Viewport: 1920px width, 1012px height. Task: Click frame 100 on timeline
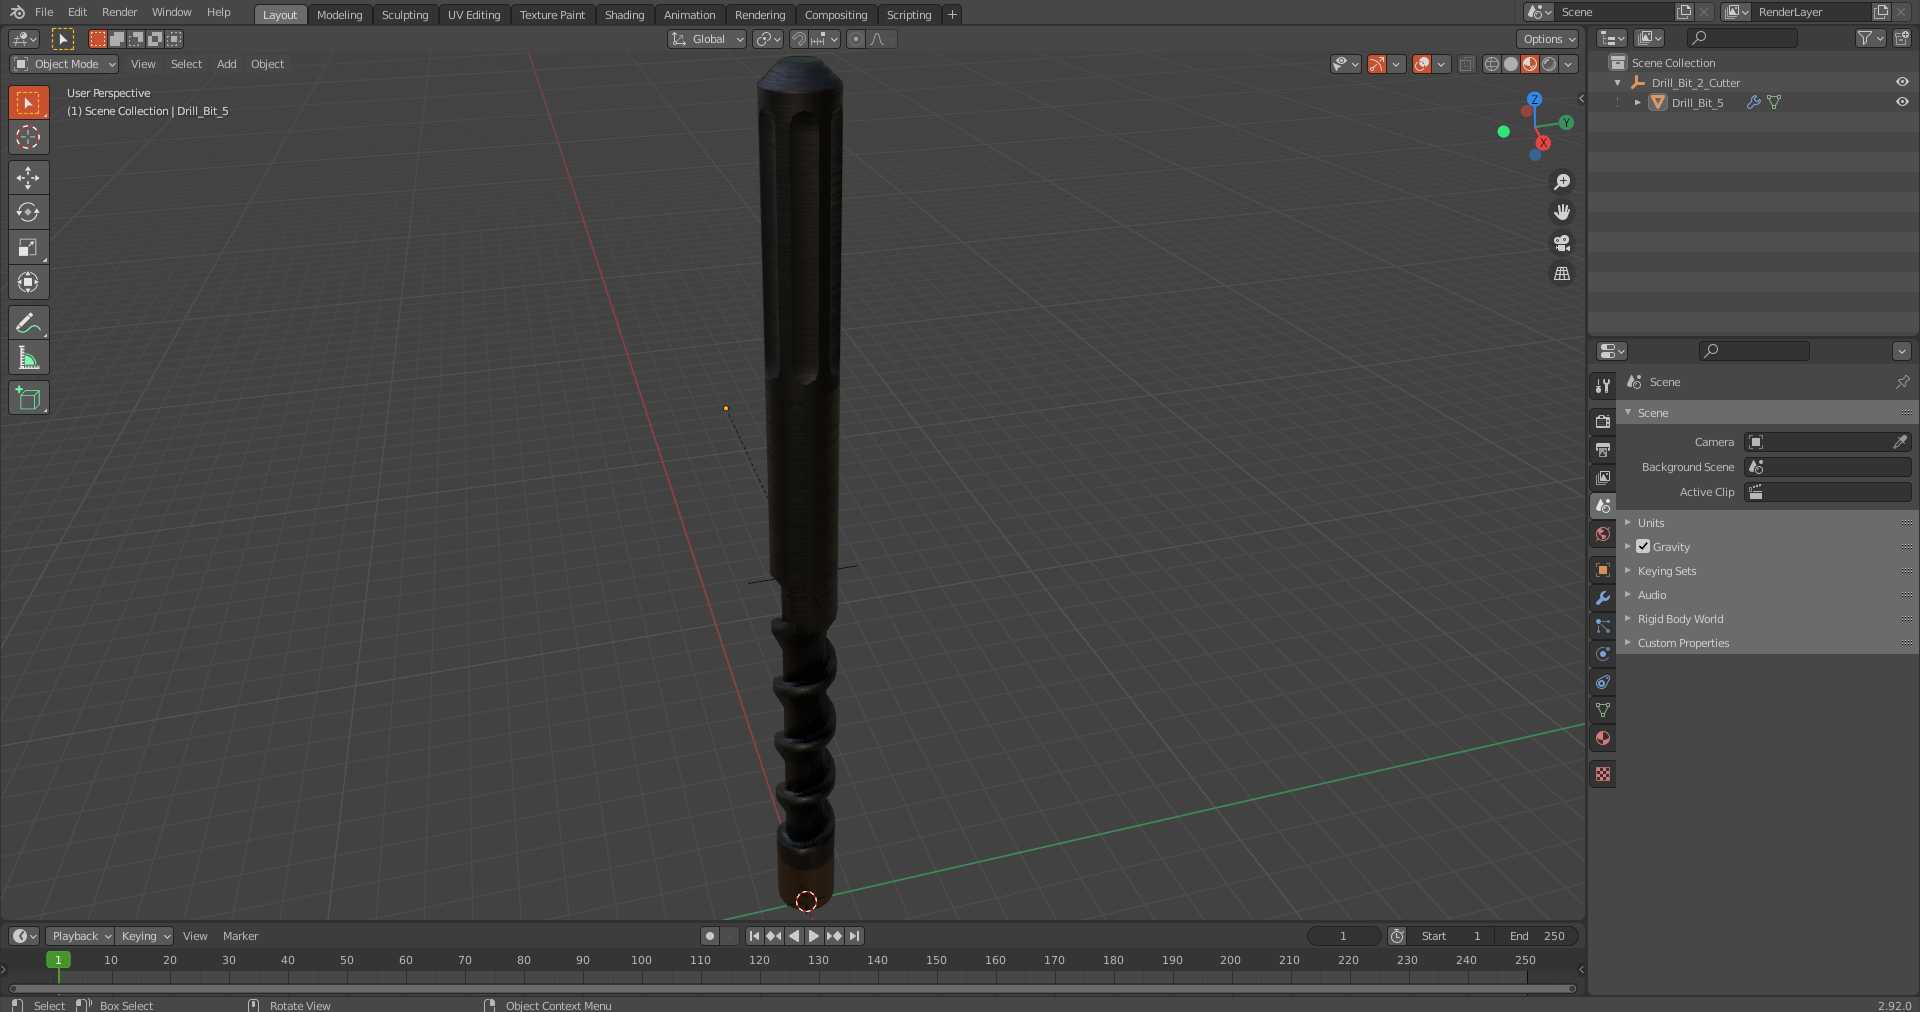click(x=641, y=960)
